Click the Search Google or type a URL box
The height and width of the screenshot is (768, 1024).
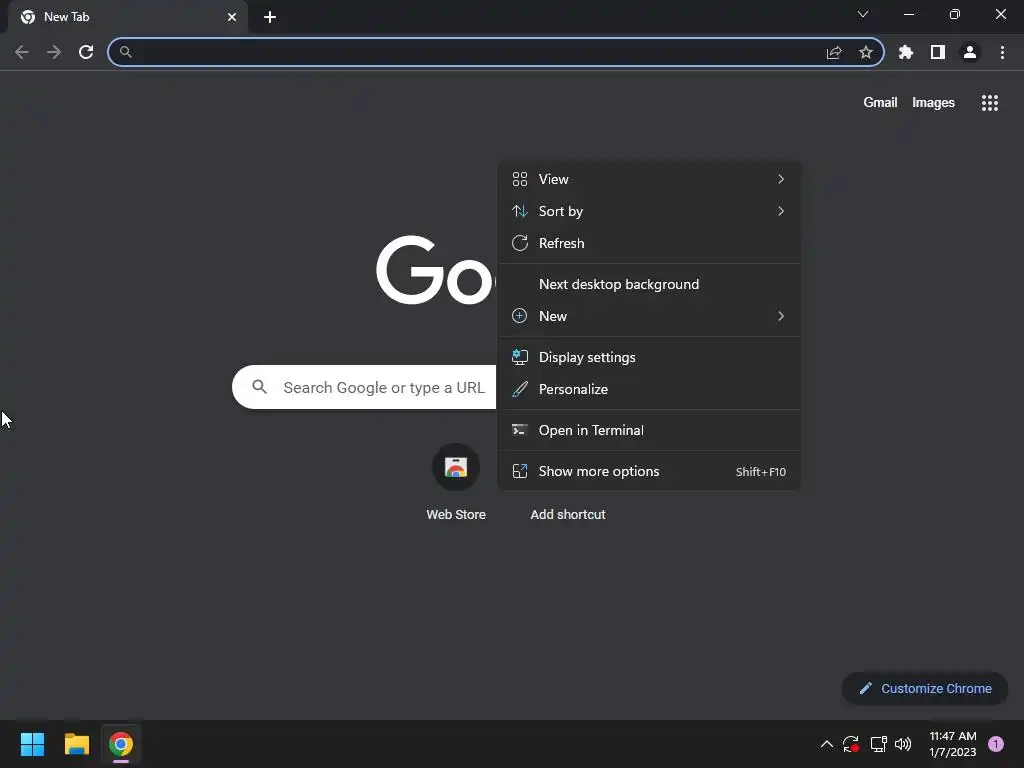364,387
